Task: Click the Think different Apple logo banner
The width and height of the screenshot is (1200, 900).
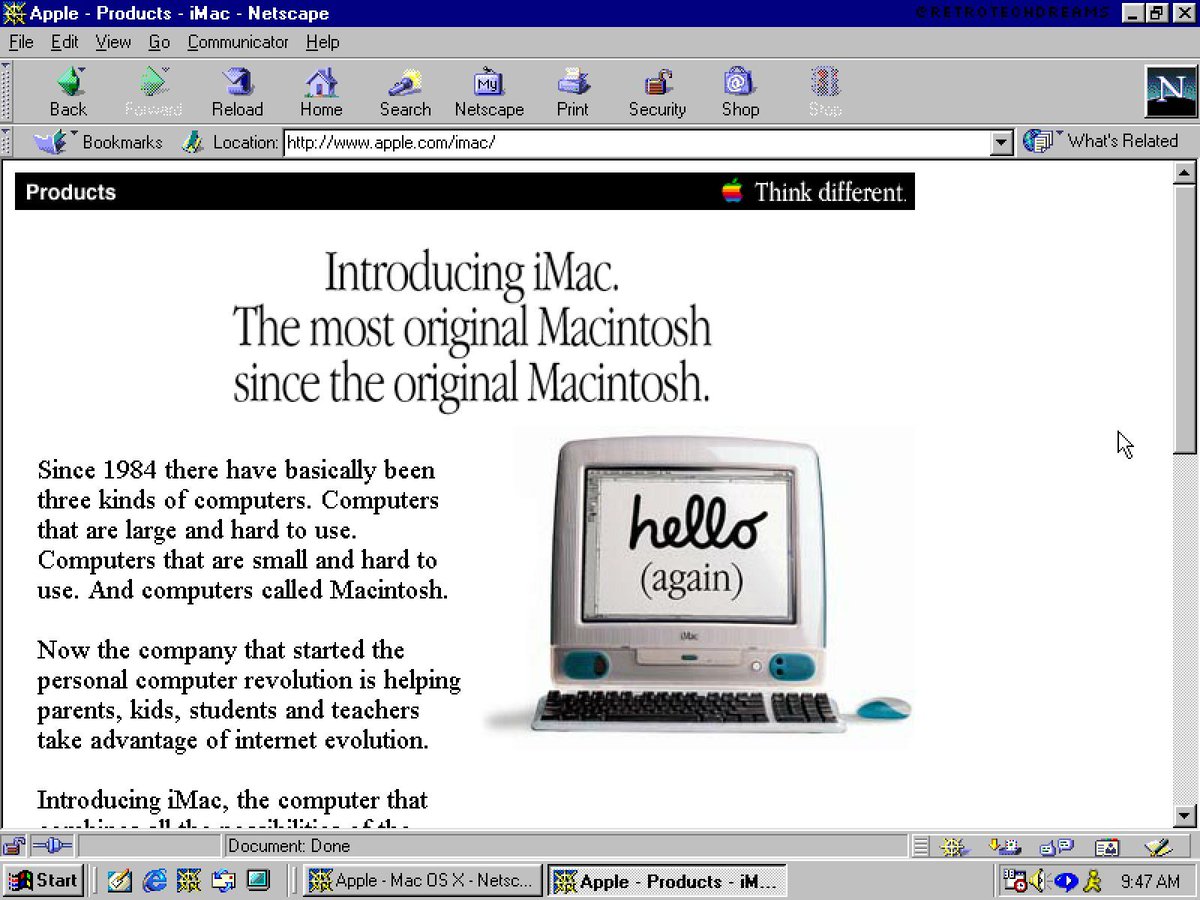Action: [x=813, y=192]
